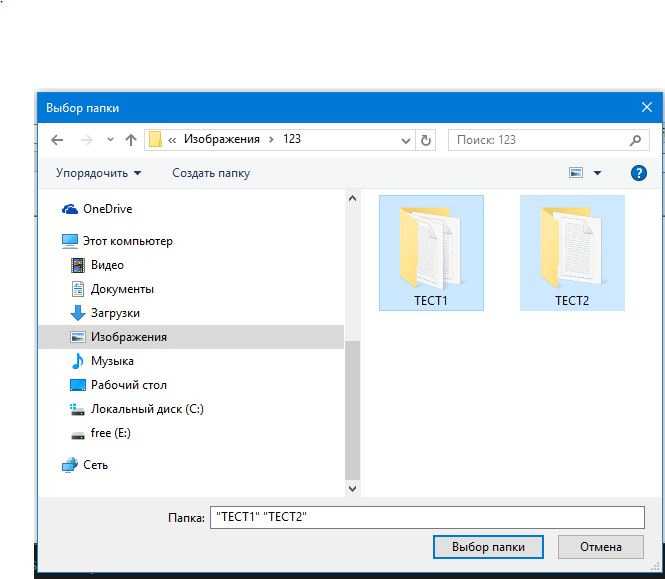This screenshot has height=579, width=665.
Task: Click the navigation pane scroll up arrow
Action: pos(352,198)
